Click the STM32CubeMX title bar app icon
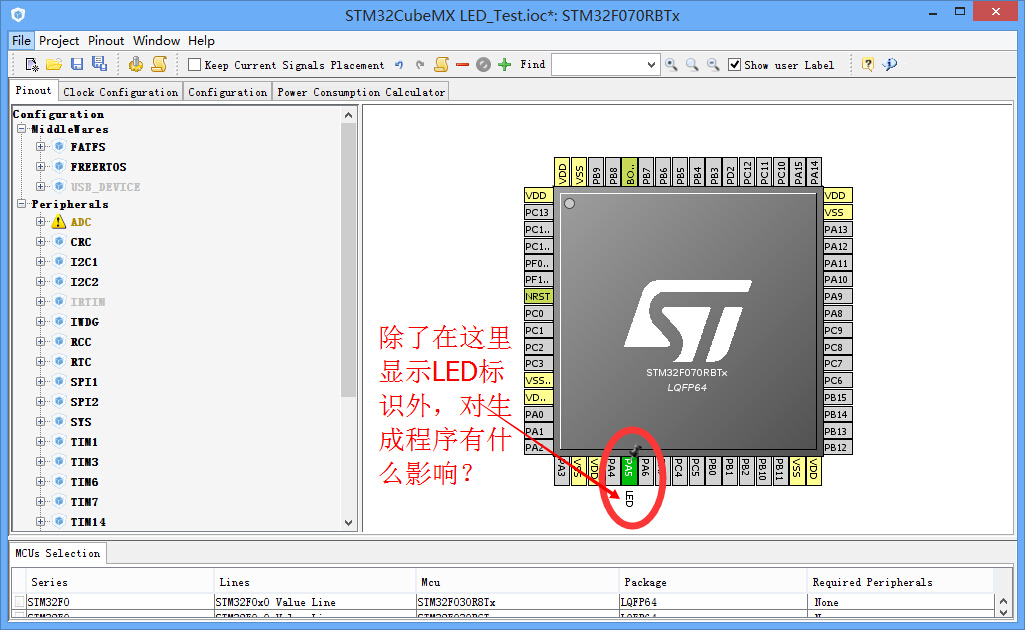Screen dimensions: 1025x630 coord(18,14)
